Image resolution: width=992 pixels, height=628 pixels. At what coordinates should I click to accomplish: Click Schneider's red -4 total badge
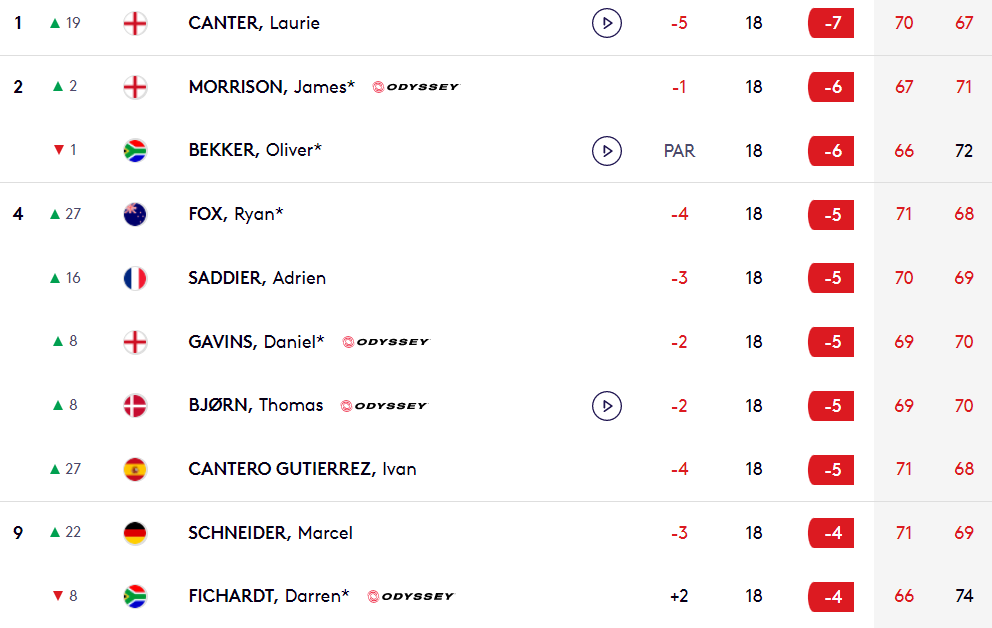click(x=831, y=533)
